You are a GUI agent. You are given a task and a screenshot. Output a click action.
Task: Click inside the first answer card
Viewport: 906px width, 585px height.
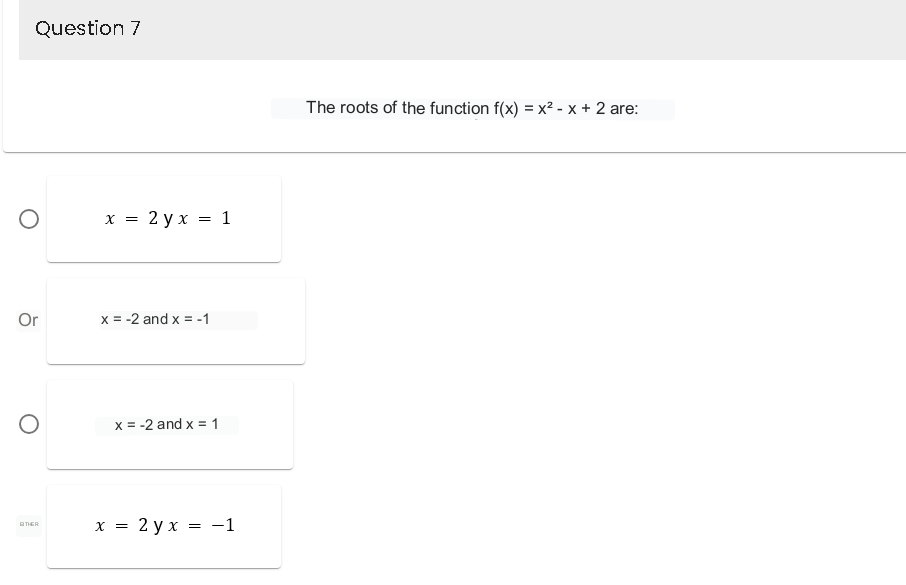pos(164,219)
